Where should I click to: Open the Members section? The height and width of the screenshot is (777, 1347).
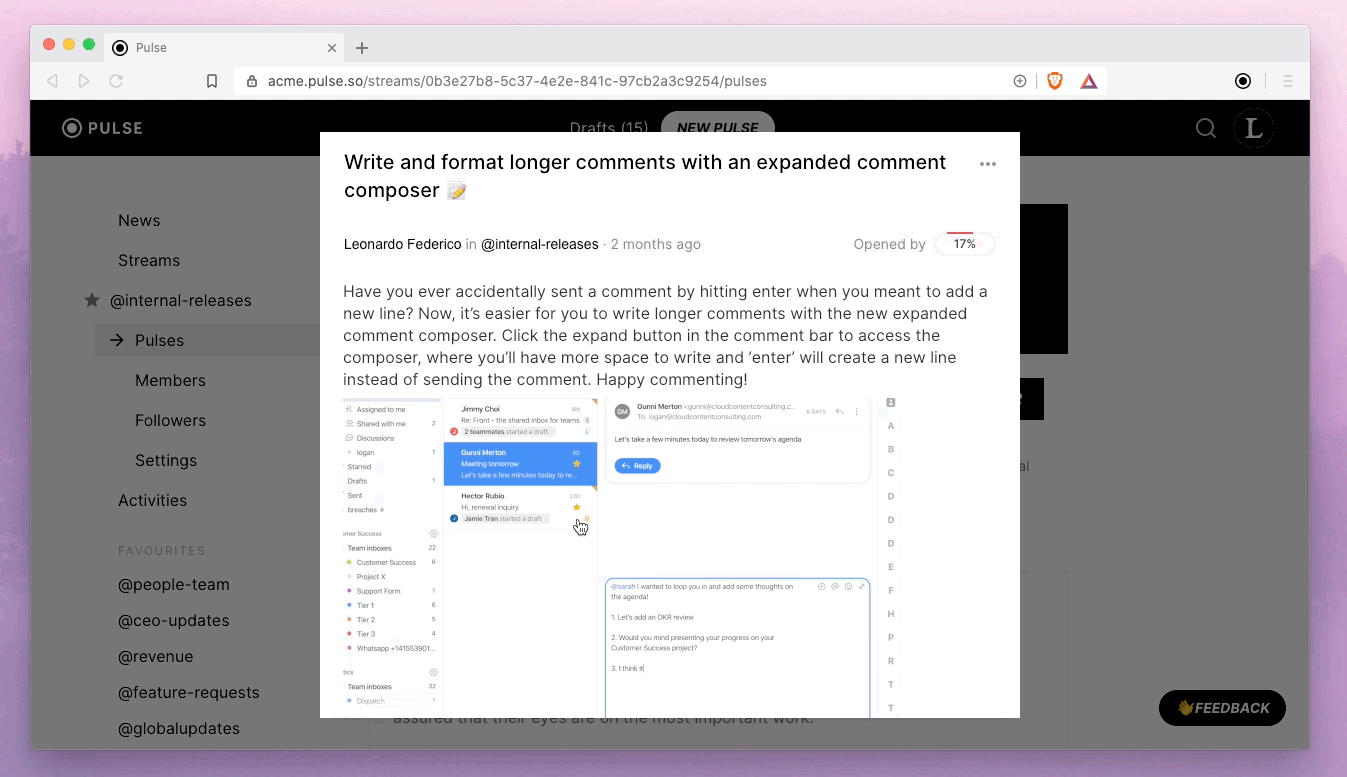point(170,380)
